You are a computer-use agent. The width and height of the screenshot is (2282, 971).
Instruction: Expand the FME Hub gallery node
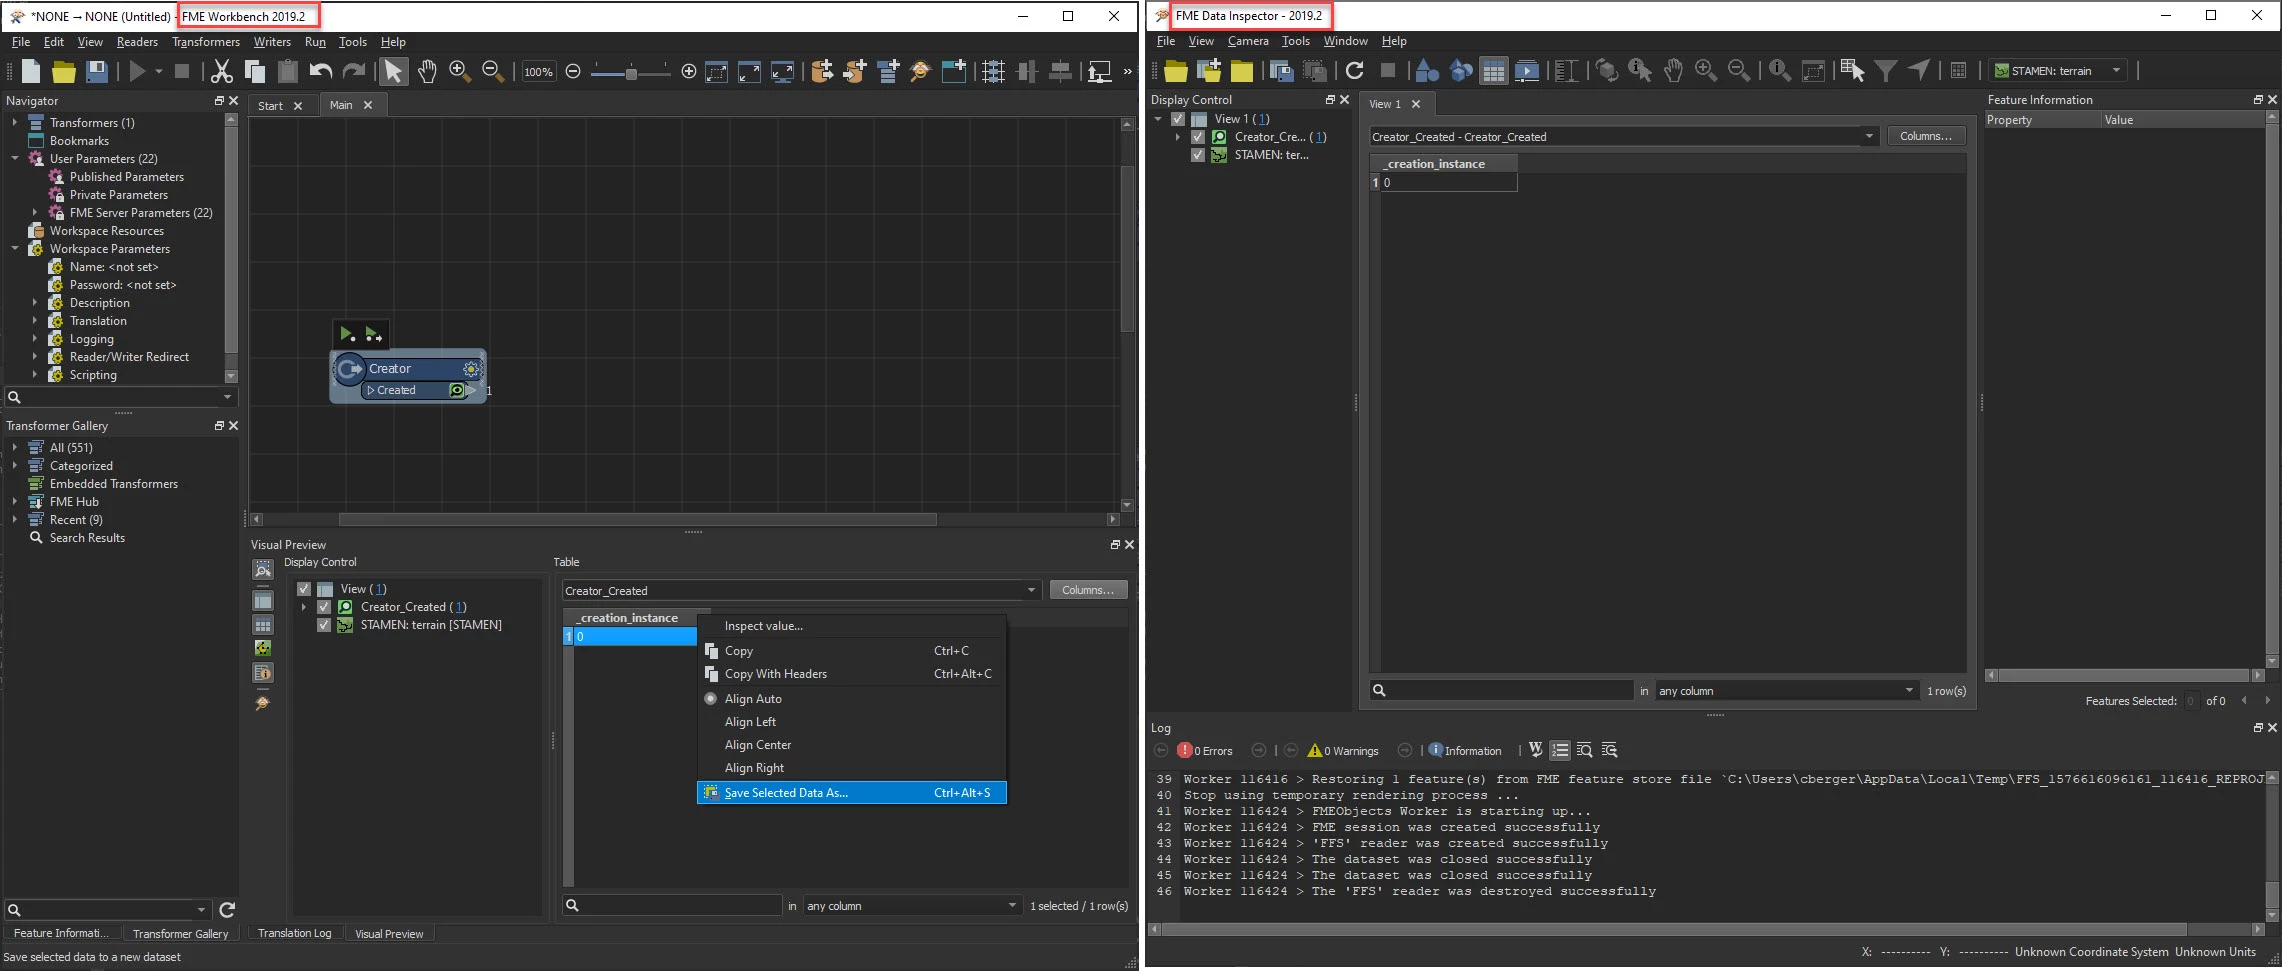pyautogui.click(x=15, y=502)
